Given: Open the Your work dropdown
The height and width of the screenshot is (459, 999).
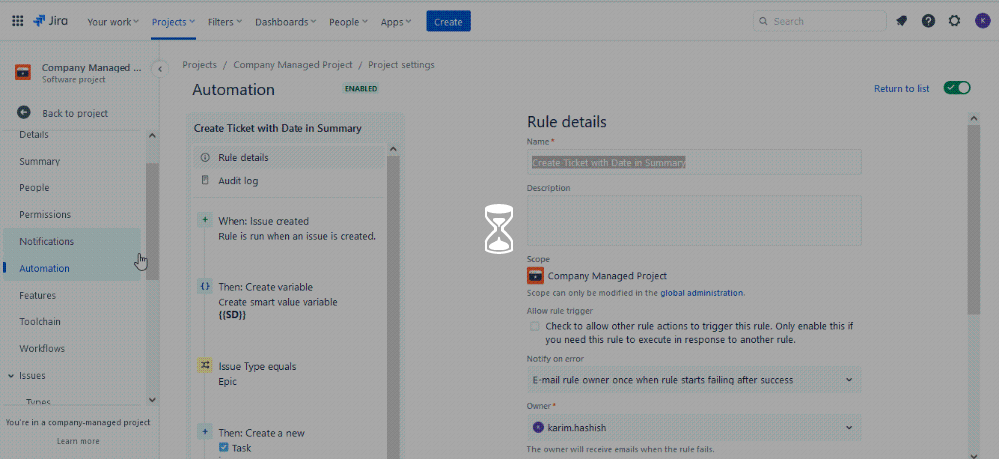Looking at the screenshot, I should [x=113, y=22].
